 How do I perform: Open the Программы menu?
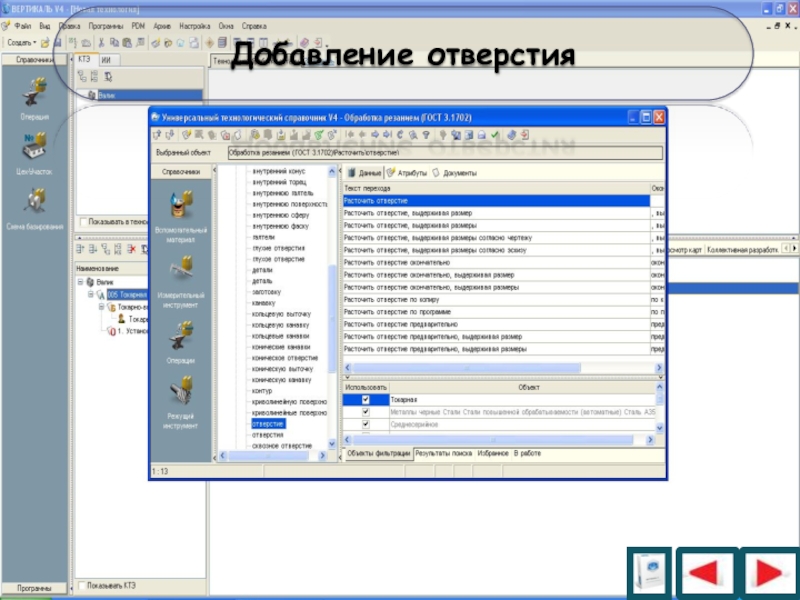click(x=106, y=26)
